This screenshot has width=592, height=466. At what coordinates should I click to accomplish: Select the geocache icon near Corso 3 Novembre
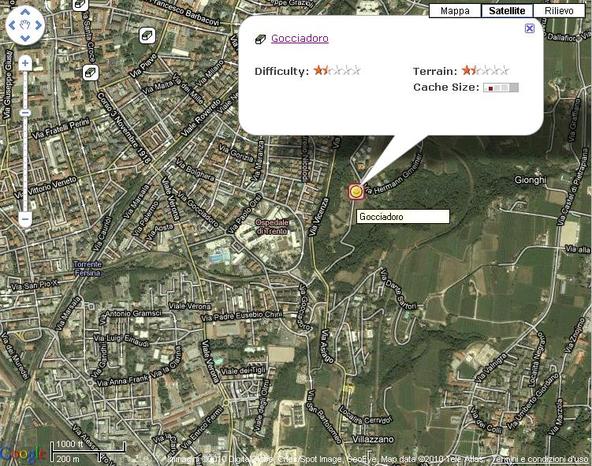tap(91, 72)
